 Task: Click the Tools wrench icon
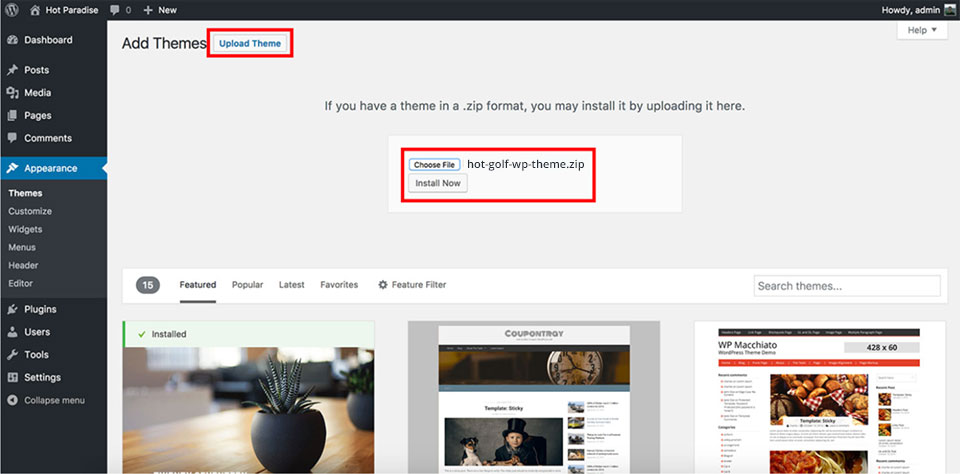click(x=12, y=355)
